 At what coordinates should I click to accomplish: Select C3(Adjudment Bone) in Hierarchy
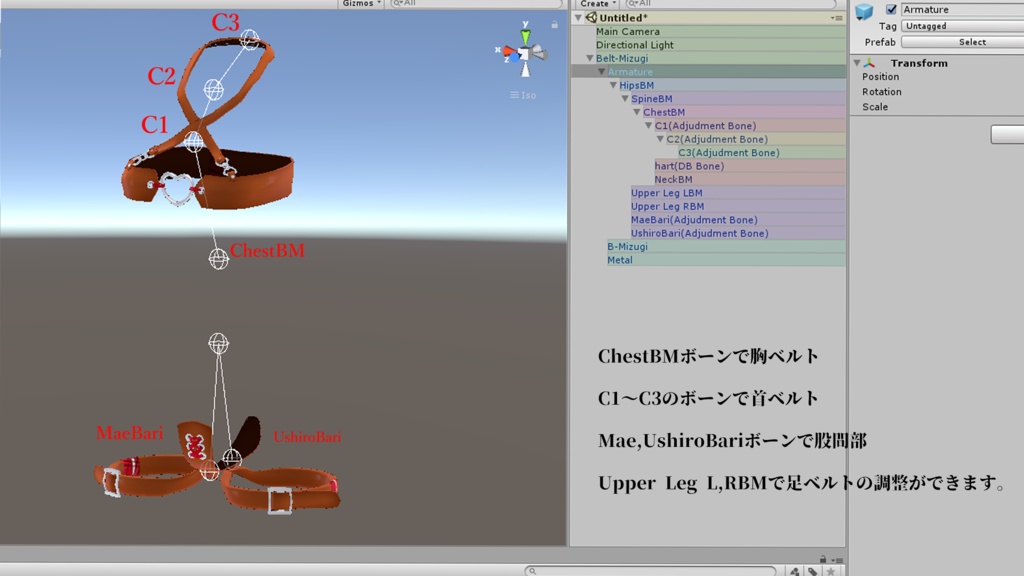click(729, 152)
